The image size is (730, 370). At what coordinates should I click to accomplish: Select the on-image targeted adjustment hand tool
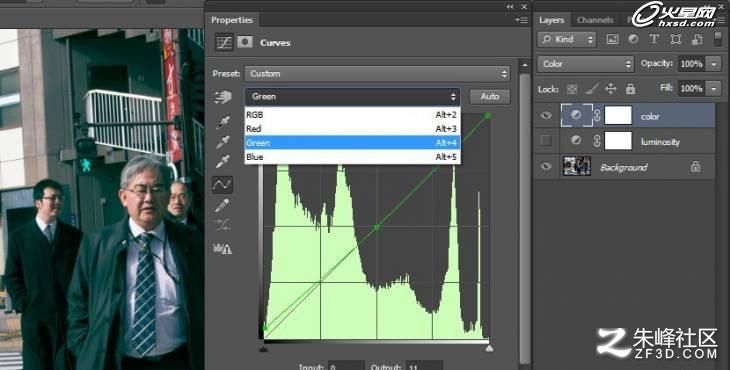point(223,97)
